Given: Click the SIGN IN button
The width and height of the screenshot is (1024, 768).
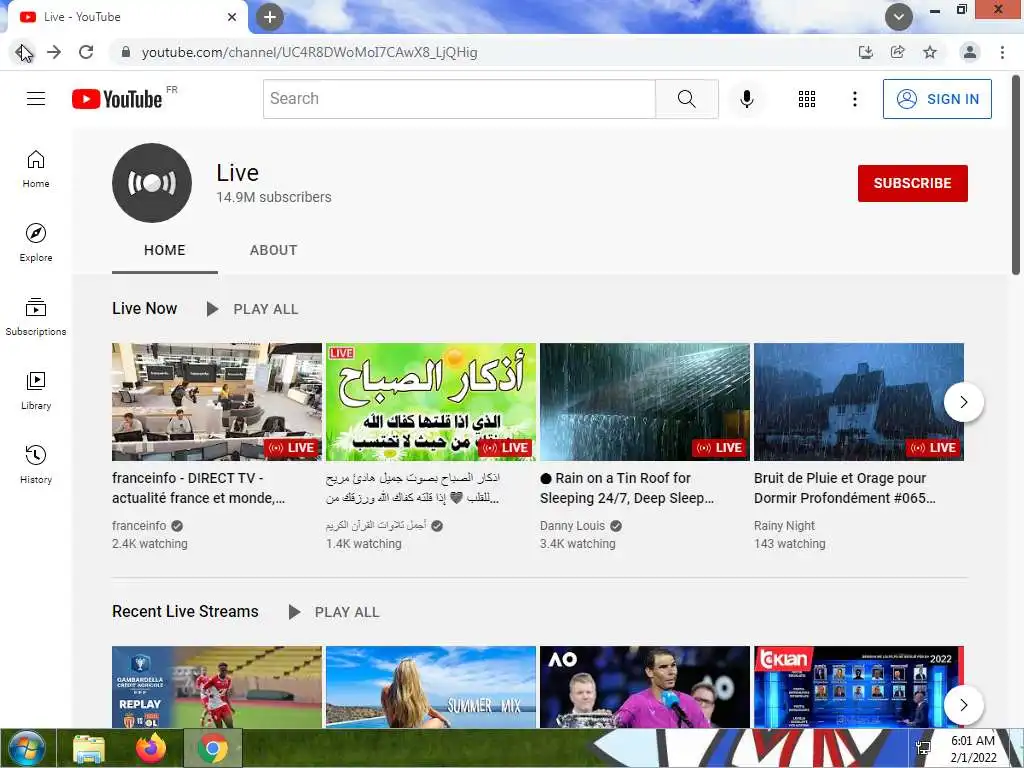Looking at the screenshot, I should pos(937,99).
